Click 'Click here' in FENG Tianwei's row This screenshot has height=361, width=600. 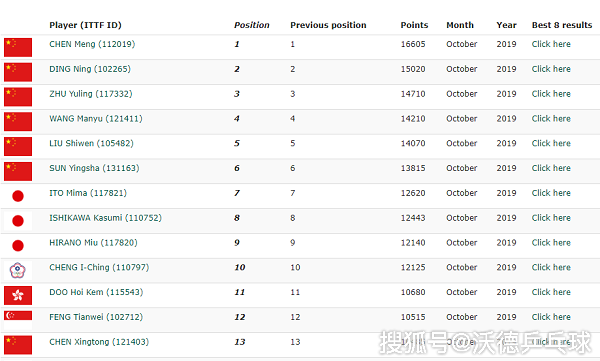click(x=551, y=317)
